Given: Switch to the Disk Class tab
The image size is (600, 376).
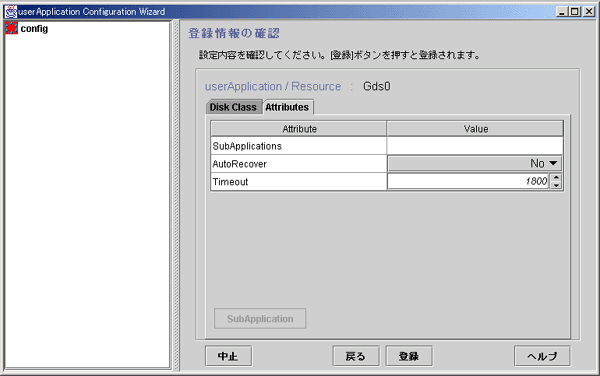Looking at the screenshot, I should tap(233, 107).
